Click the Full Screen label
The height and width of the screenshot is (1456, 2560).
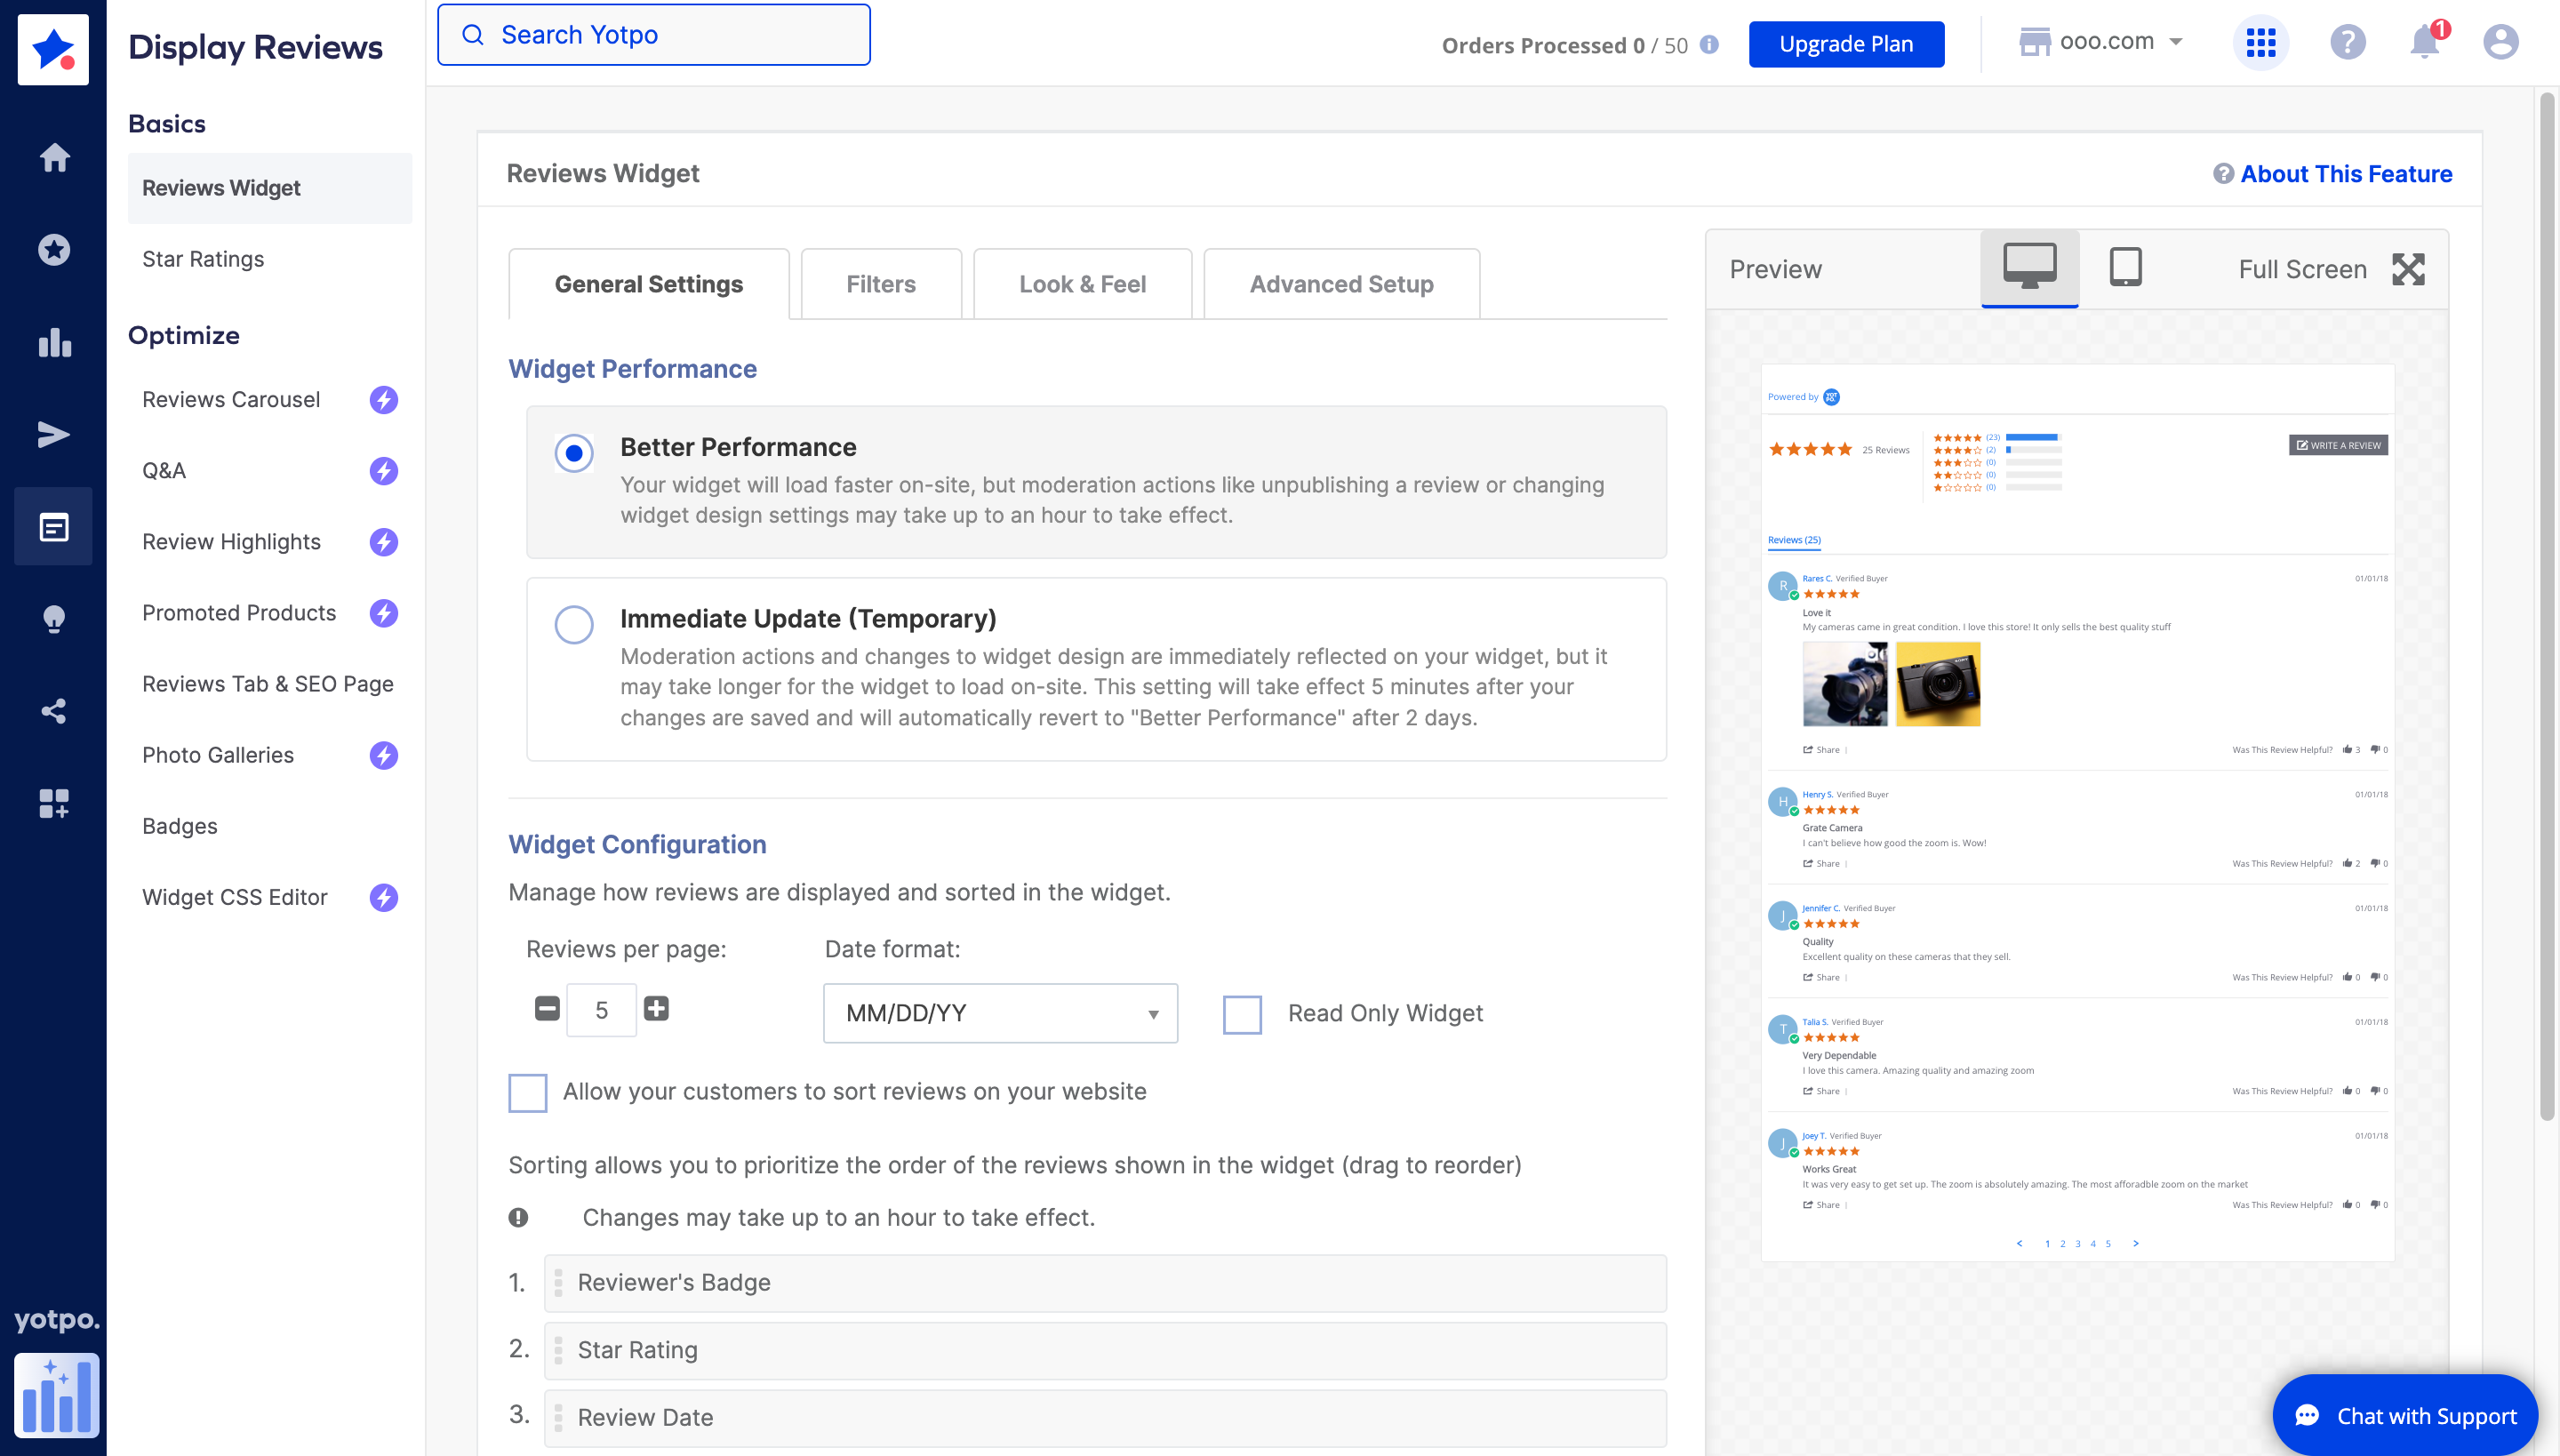tap(2302, 269)
